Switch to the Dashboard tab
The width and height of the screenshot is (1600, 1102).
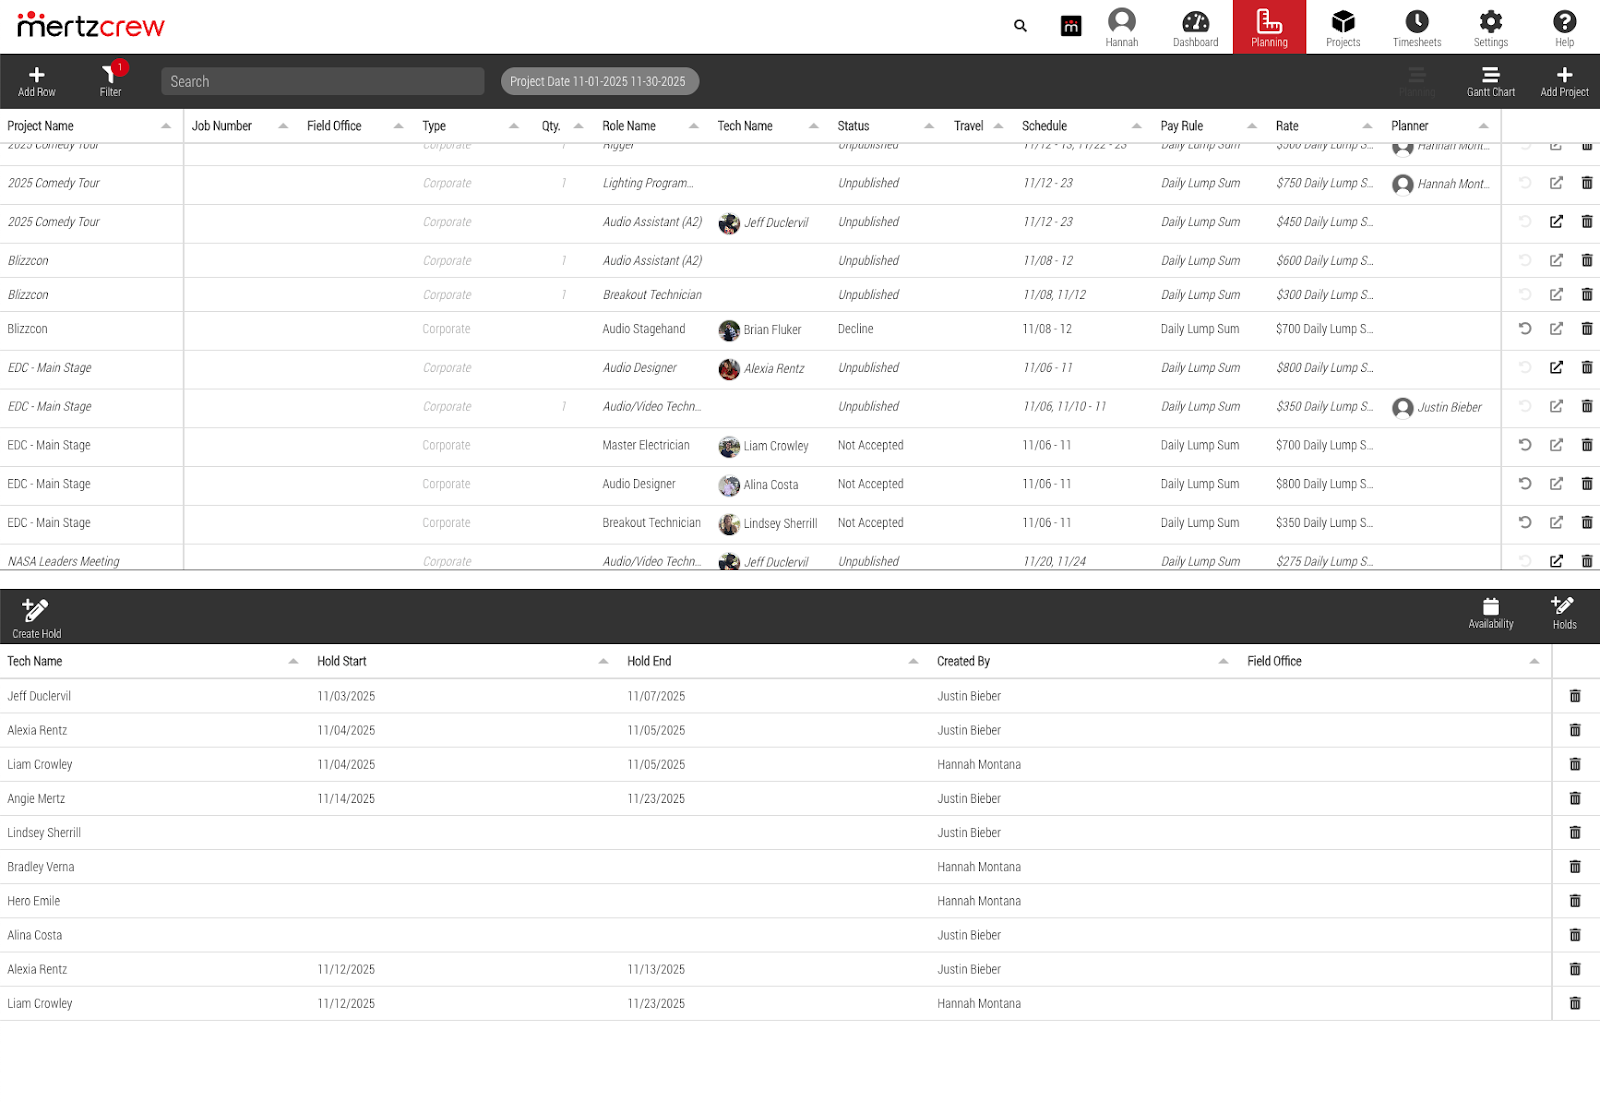(1195, 27)
